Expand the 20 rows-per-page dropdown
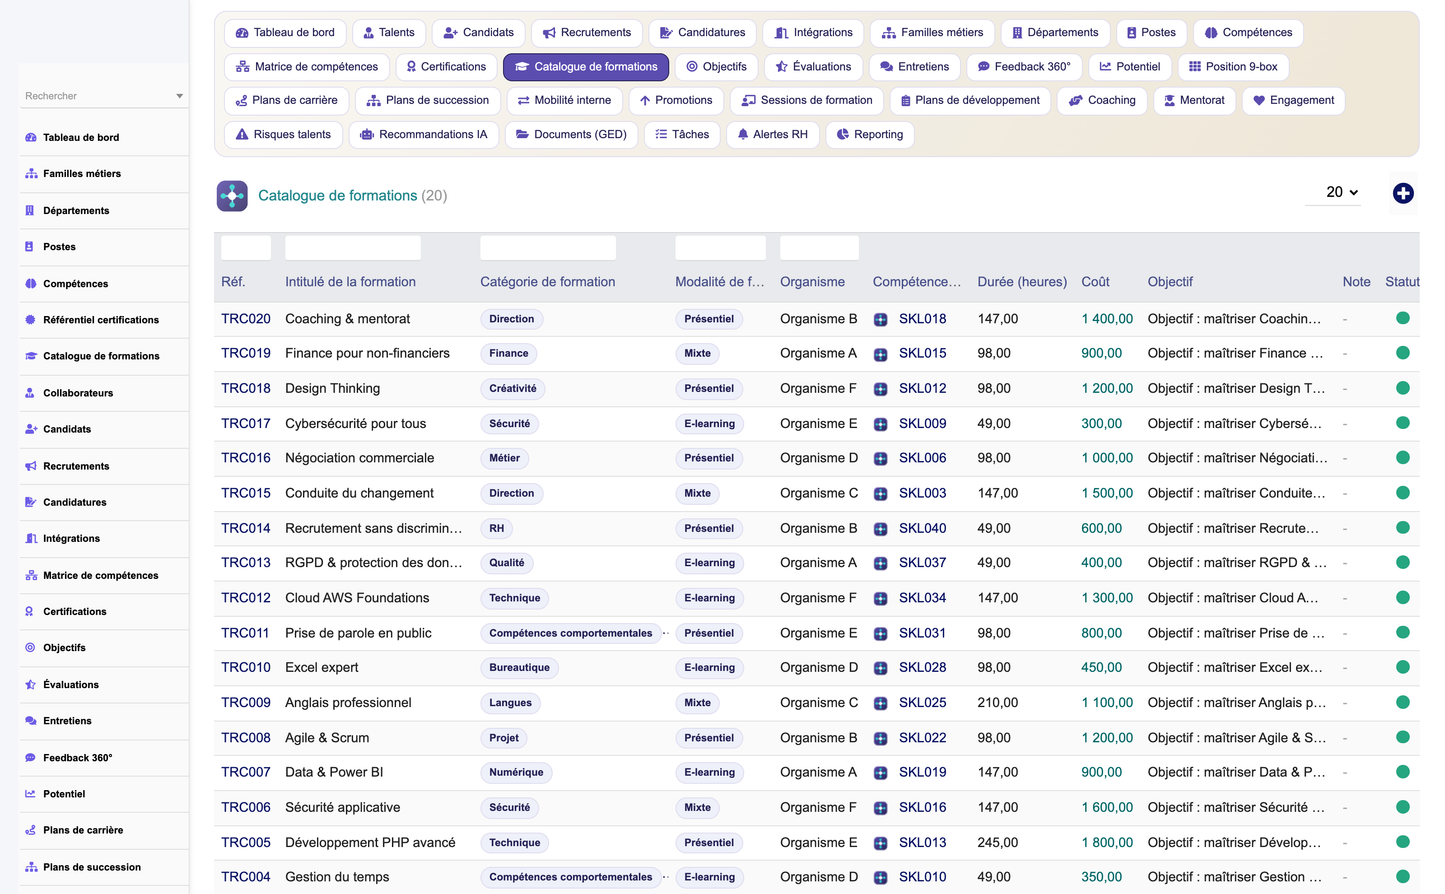Screen dimensions: 1445x894 click(1342, 192)
